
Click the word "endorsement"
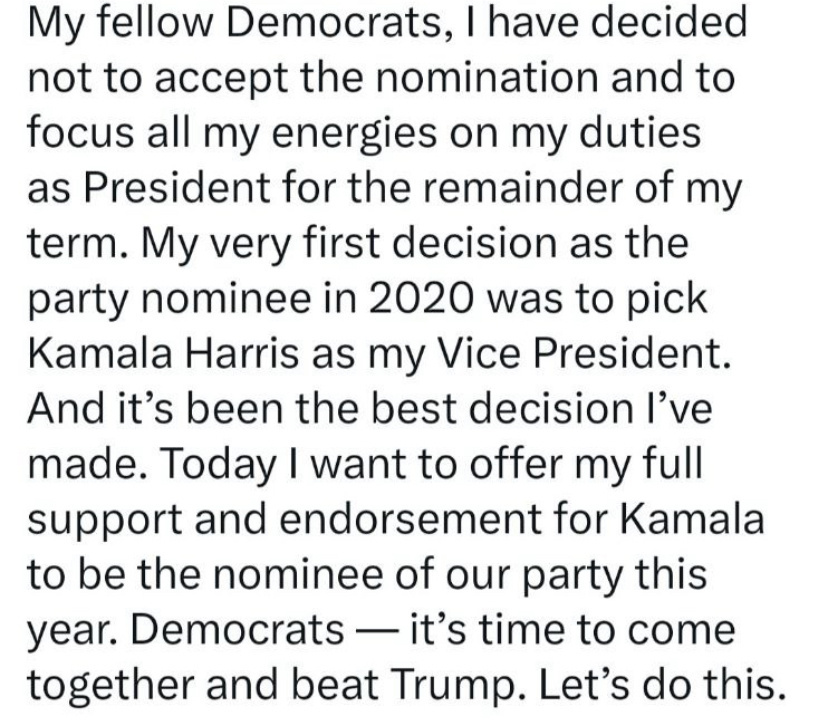410,518
